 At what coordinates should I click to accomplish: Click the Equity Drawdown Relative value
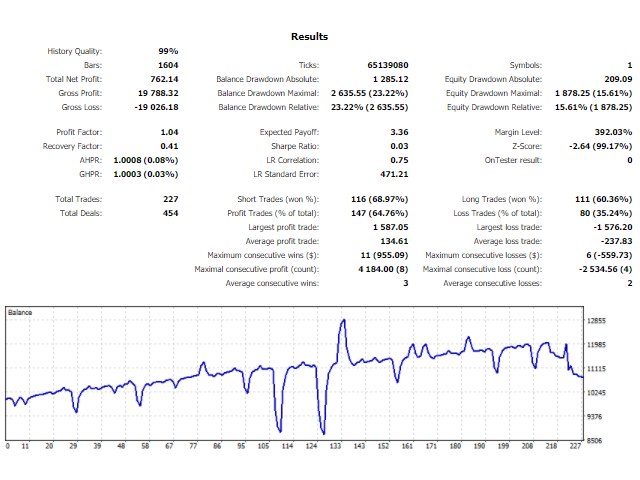tap(594, 107)
